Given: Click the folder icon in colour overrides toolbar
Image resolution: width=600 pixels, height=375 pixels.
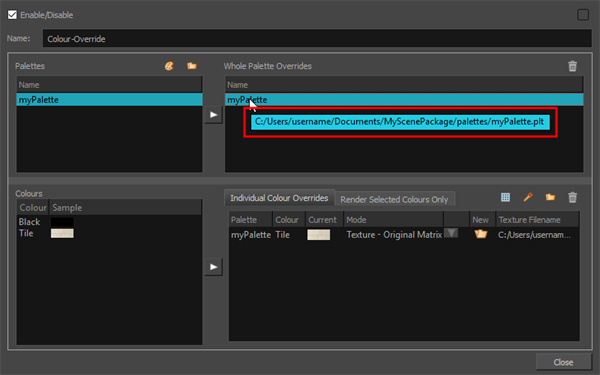Looking at the screenshot, I should pos(550,197).
